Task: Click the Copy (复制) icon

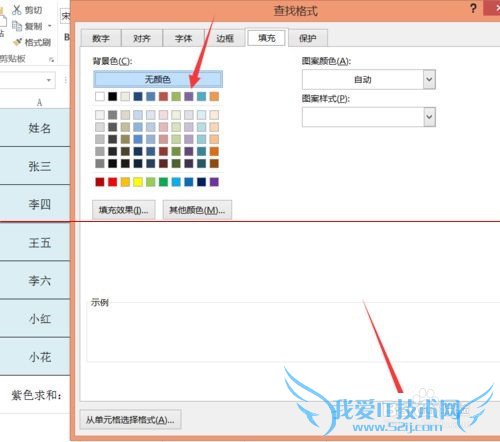Action: point(17,26)
